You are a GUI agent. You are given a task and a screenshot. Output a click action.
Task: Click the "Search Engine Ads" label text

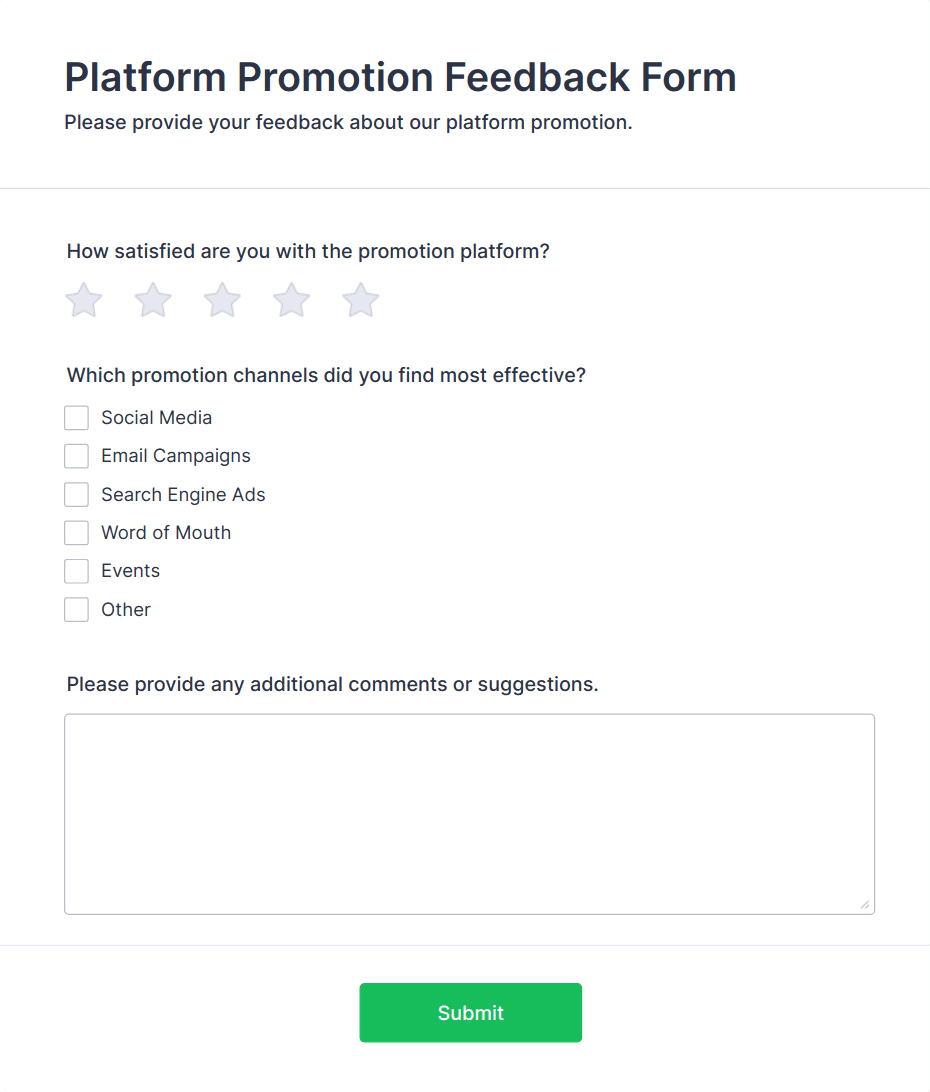(x=183, y=495)
